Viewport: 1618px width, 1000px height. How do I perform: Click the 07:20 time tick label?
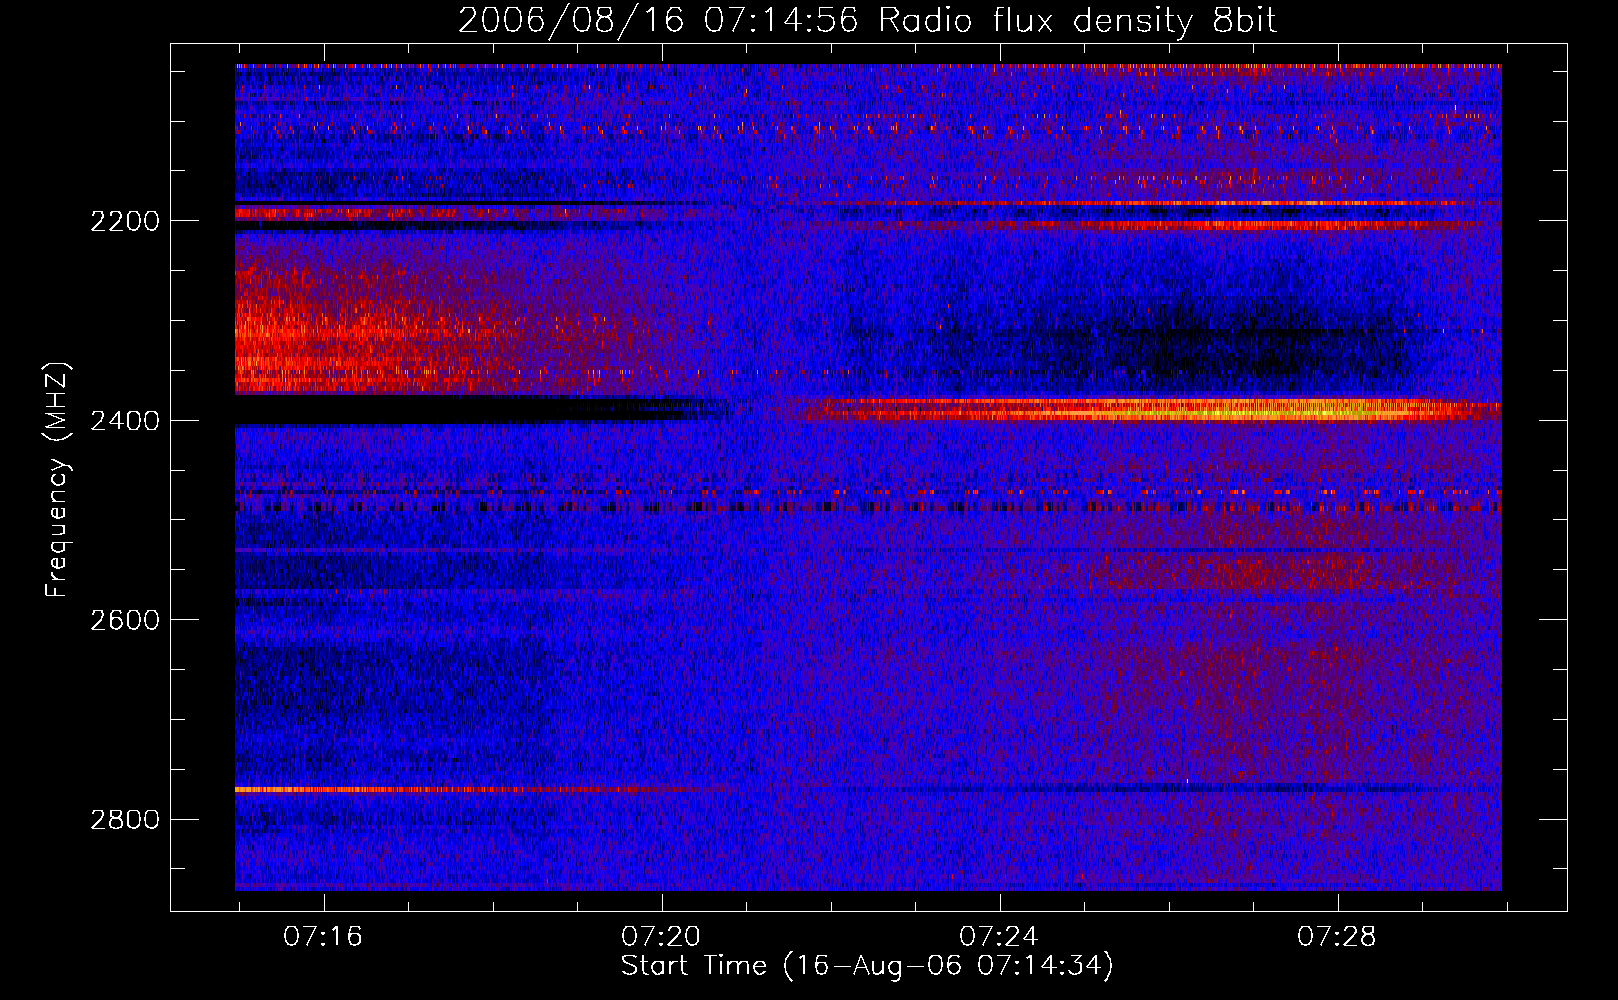[x=661, y=937]
